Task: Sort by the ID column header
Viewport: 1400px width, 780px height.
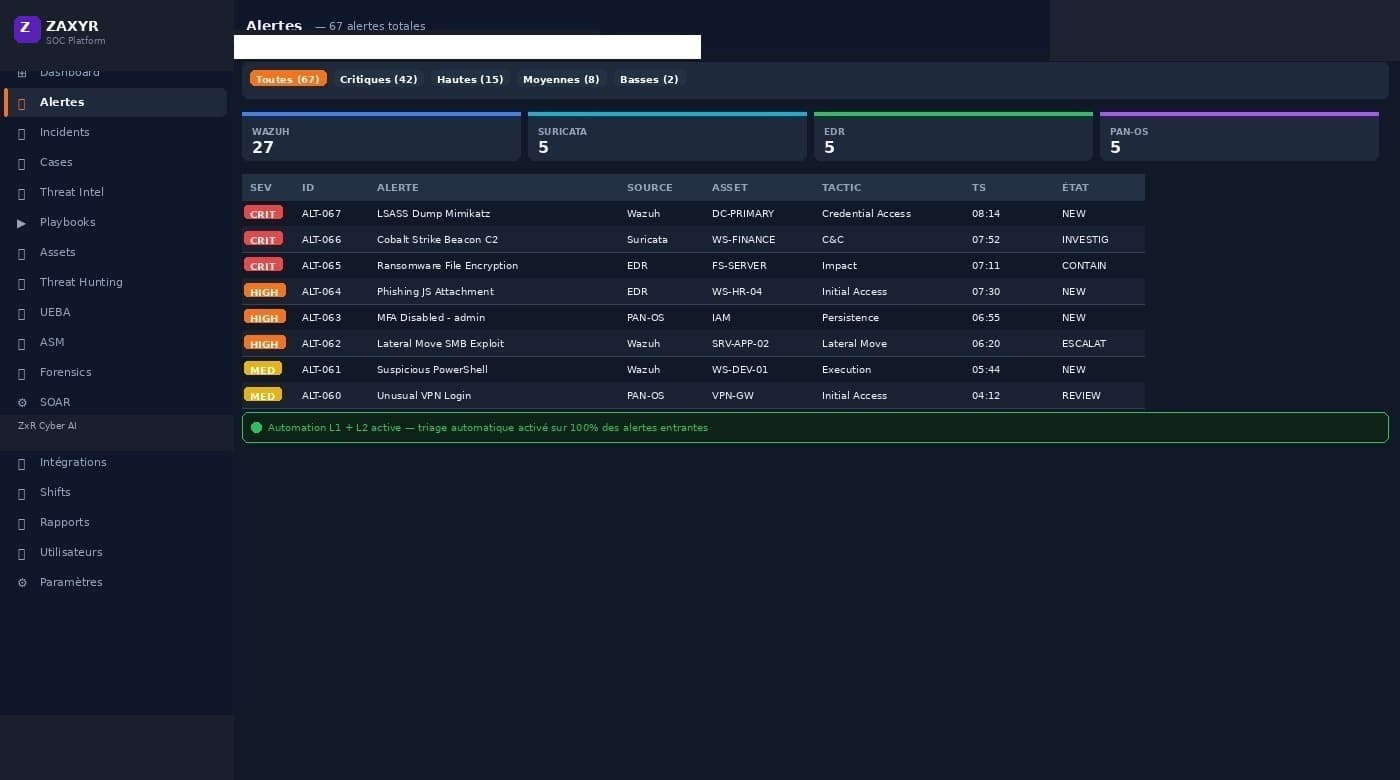Action: tap(308, 188)
